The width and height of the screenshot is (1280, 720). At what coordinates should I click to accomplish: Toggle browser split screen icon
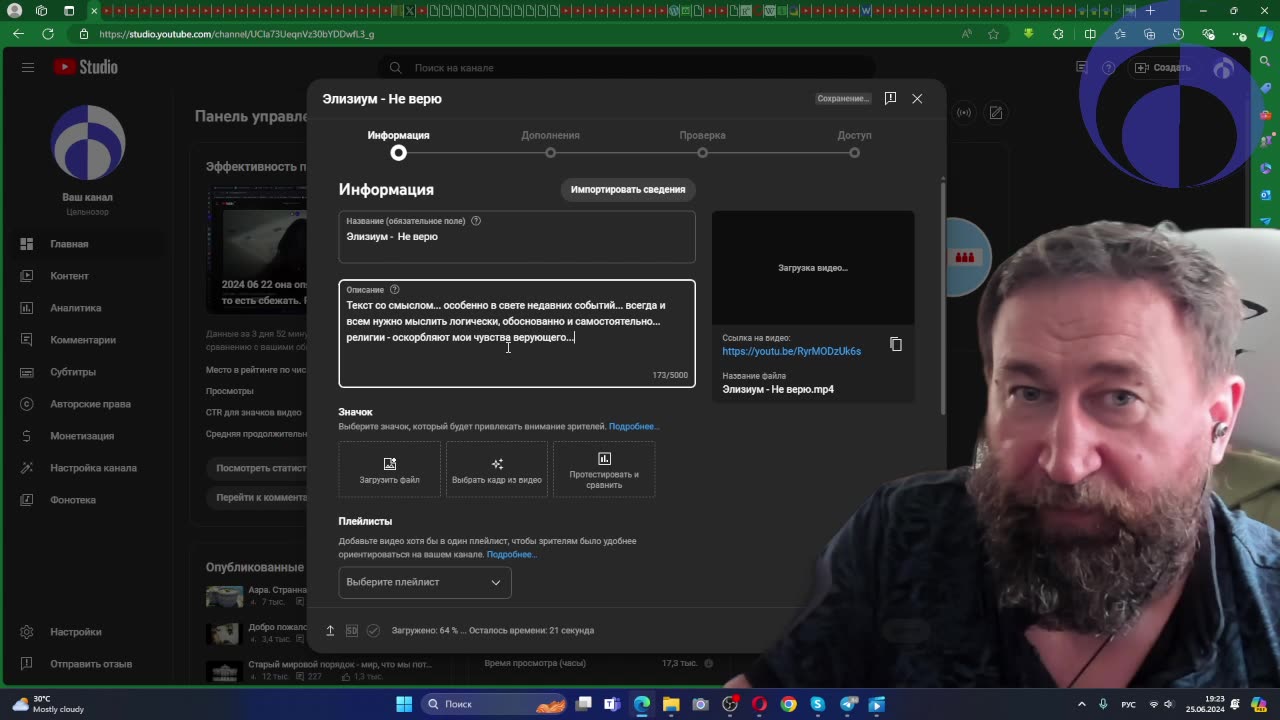click(x=1090, y=34)
